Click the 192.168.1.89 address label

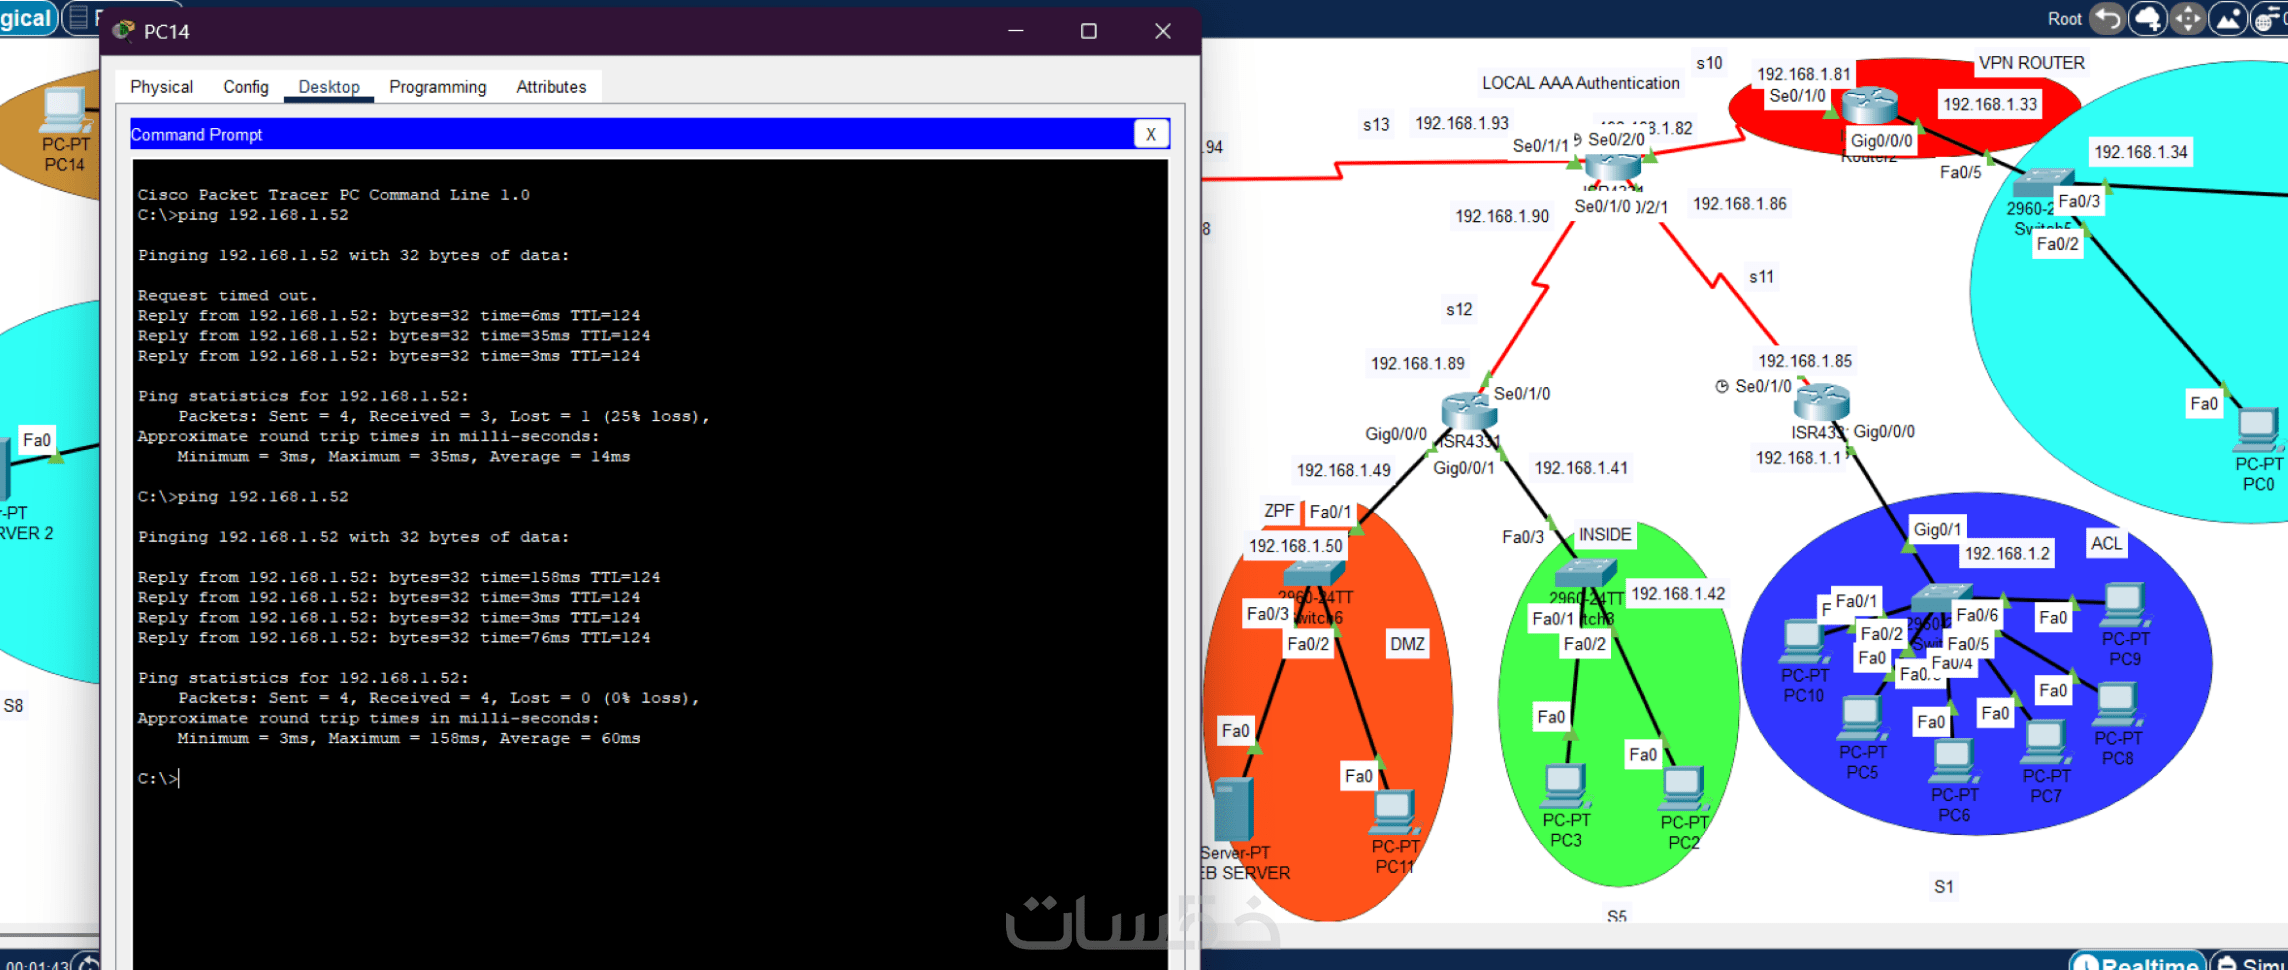pyautogui.click(x=1417, y=363)
